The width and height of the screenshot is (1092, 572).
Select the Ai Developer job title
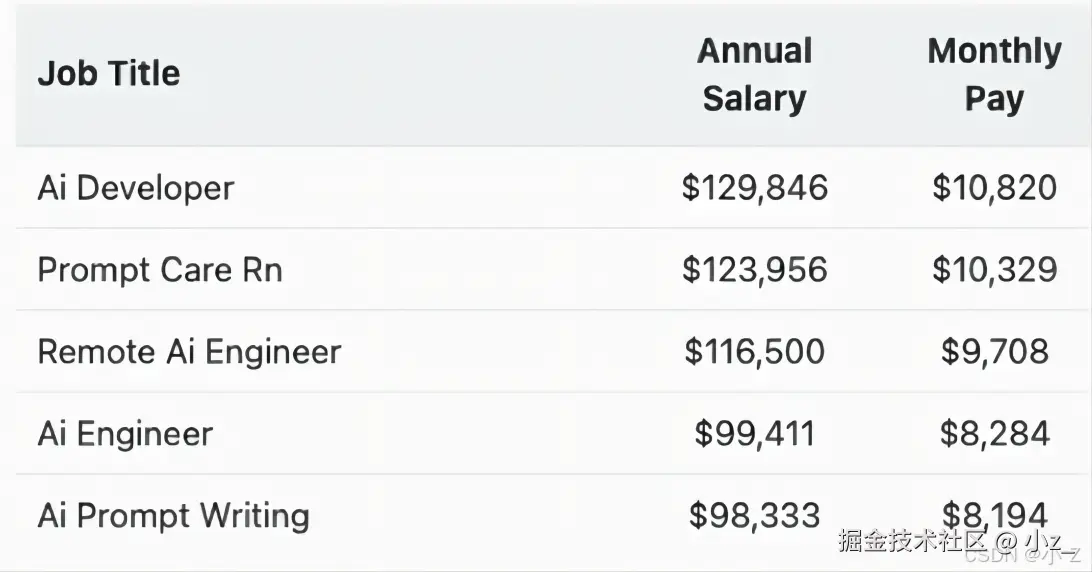tap(136, 188)
